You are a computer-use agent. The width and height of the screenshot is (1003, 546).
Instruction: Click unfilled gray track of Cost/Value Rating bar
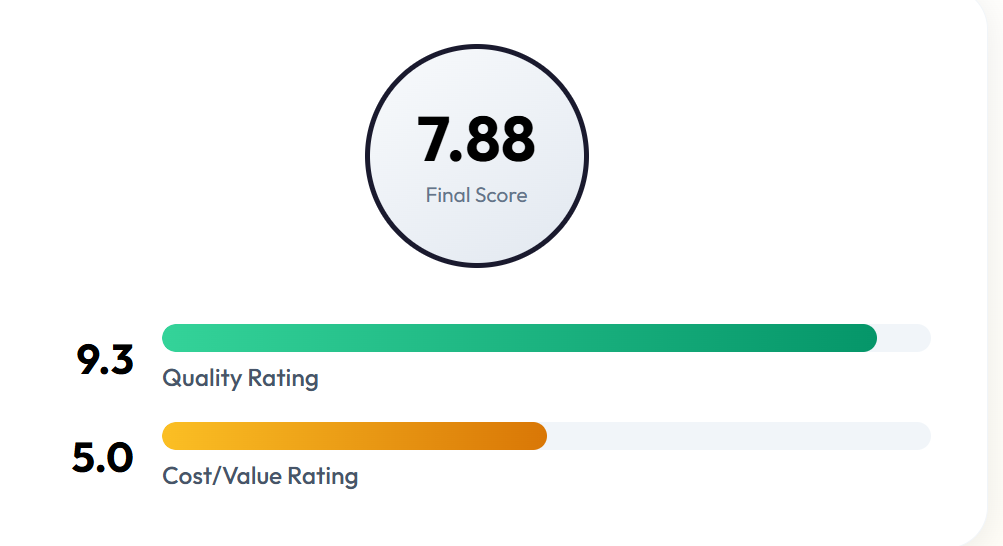tap(738, 436)
